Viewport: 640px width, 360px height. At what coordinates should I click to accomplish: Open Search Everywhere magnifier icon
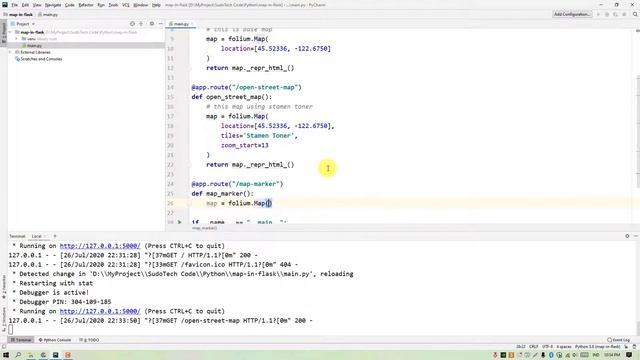pos(635,14)
